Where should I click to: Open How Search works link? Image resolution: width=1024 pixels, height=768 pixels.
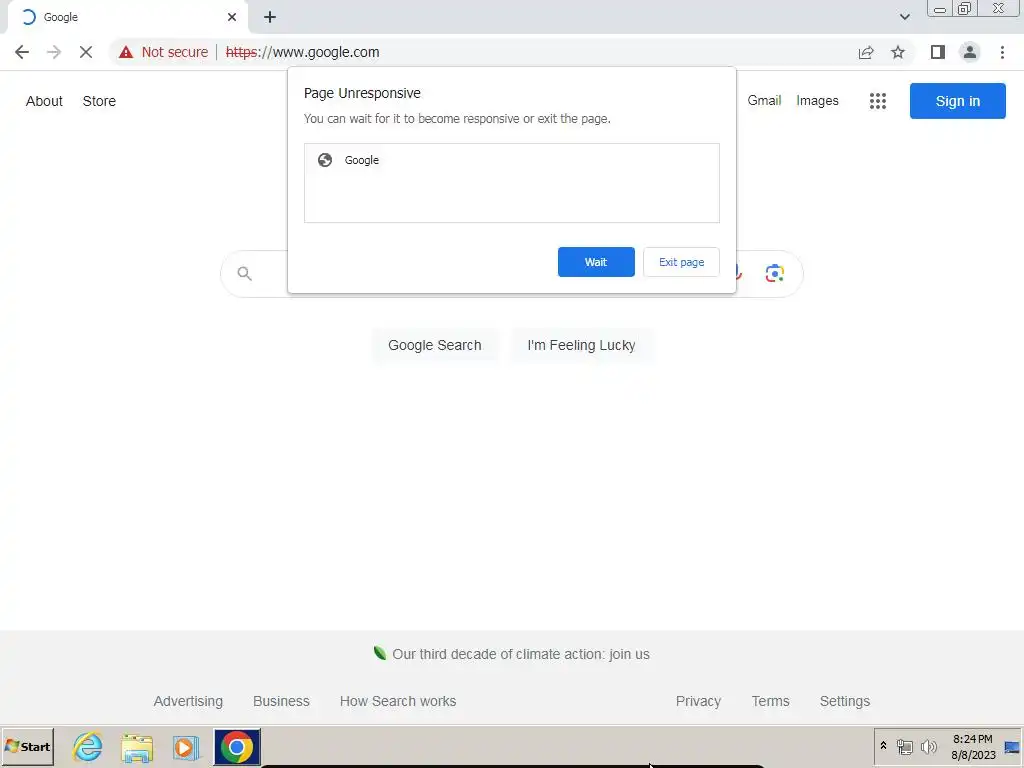pyautogui.click(x=398, y=701)
